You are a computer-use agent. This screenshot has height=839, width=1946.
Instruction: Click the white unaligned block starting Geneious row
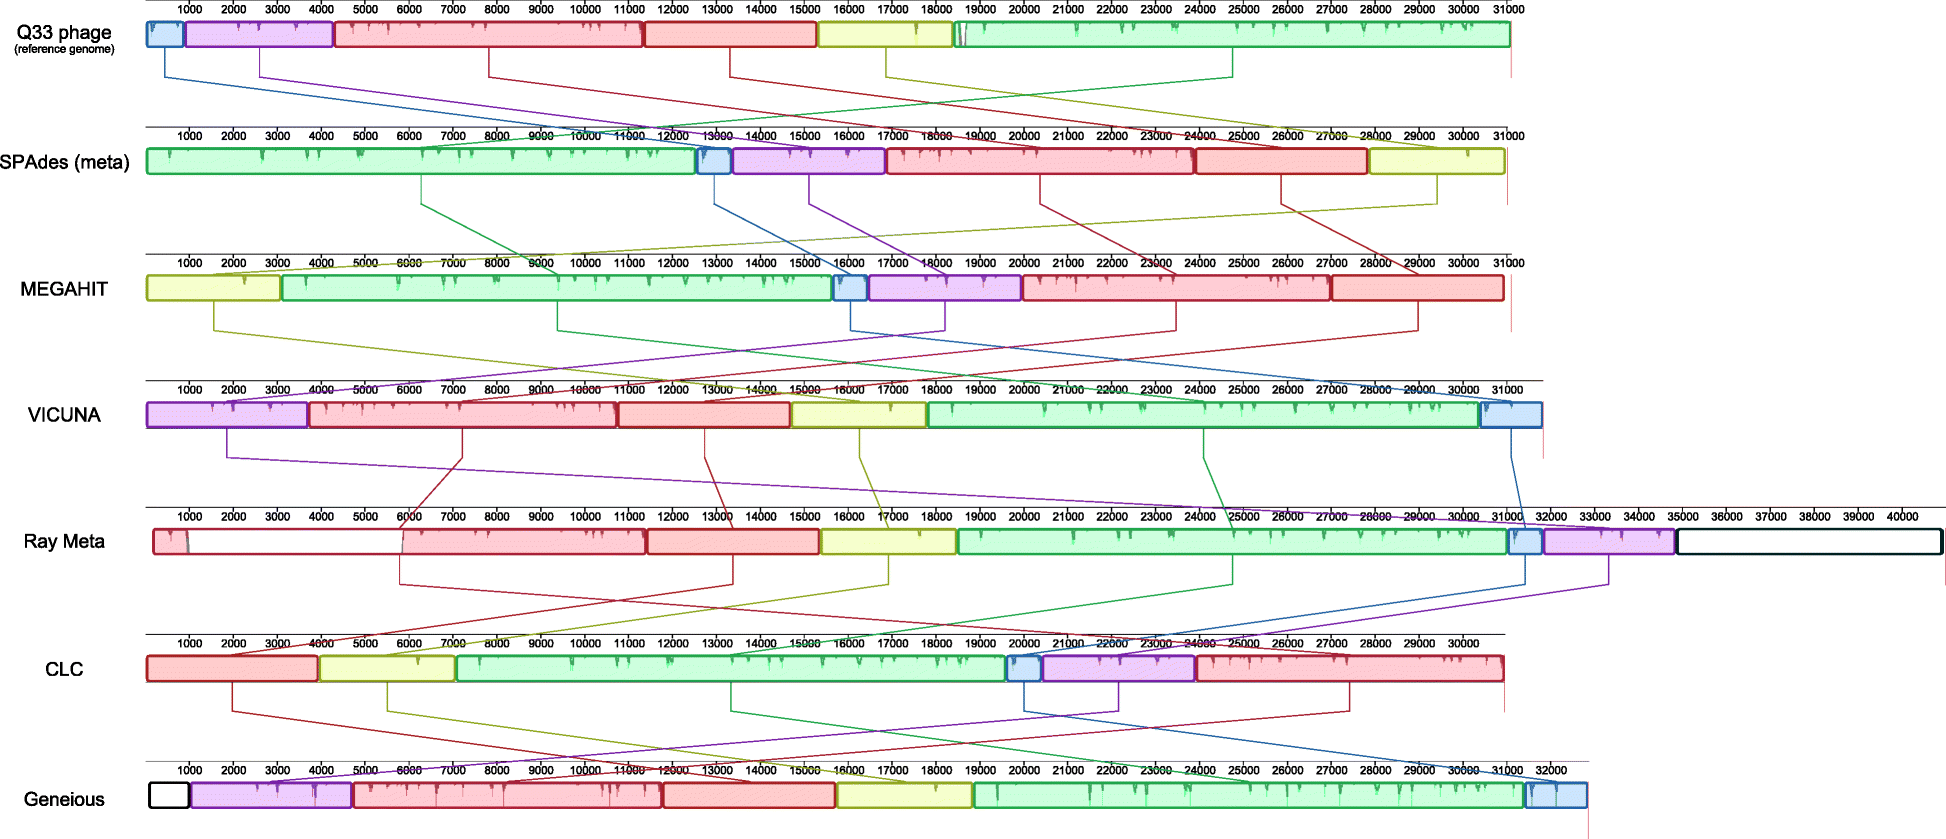pyautogui.click(x=169, y=796)
